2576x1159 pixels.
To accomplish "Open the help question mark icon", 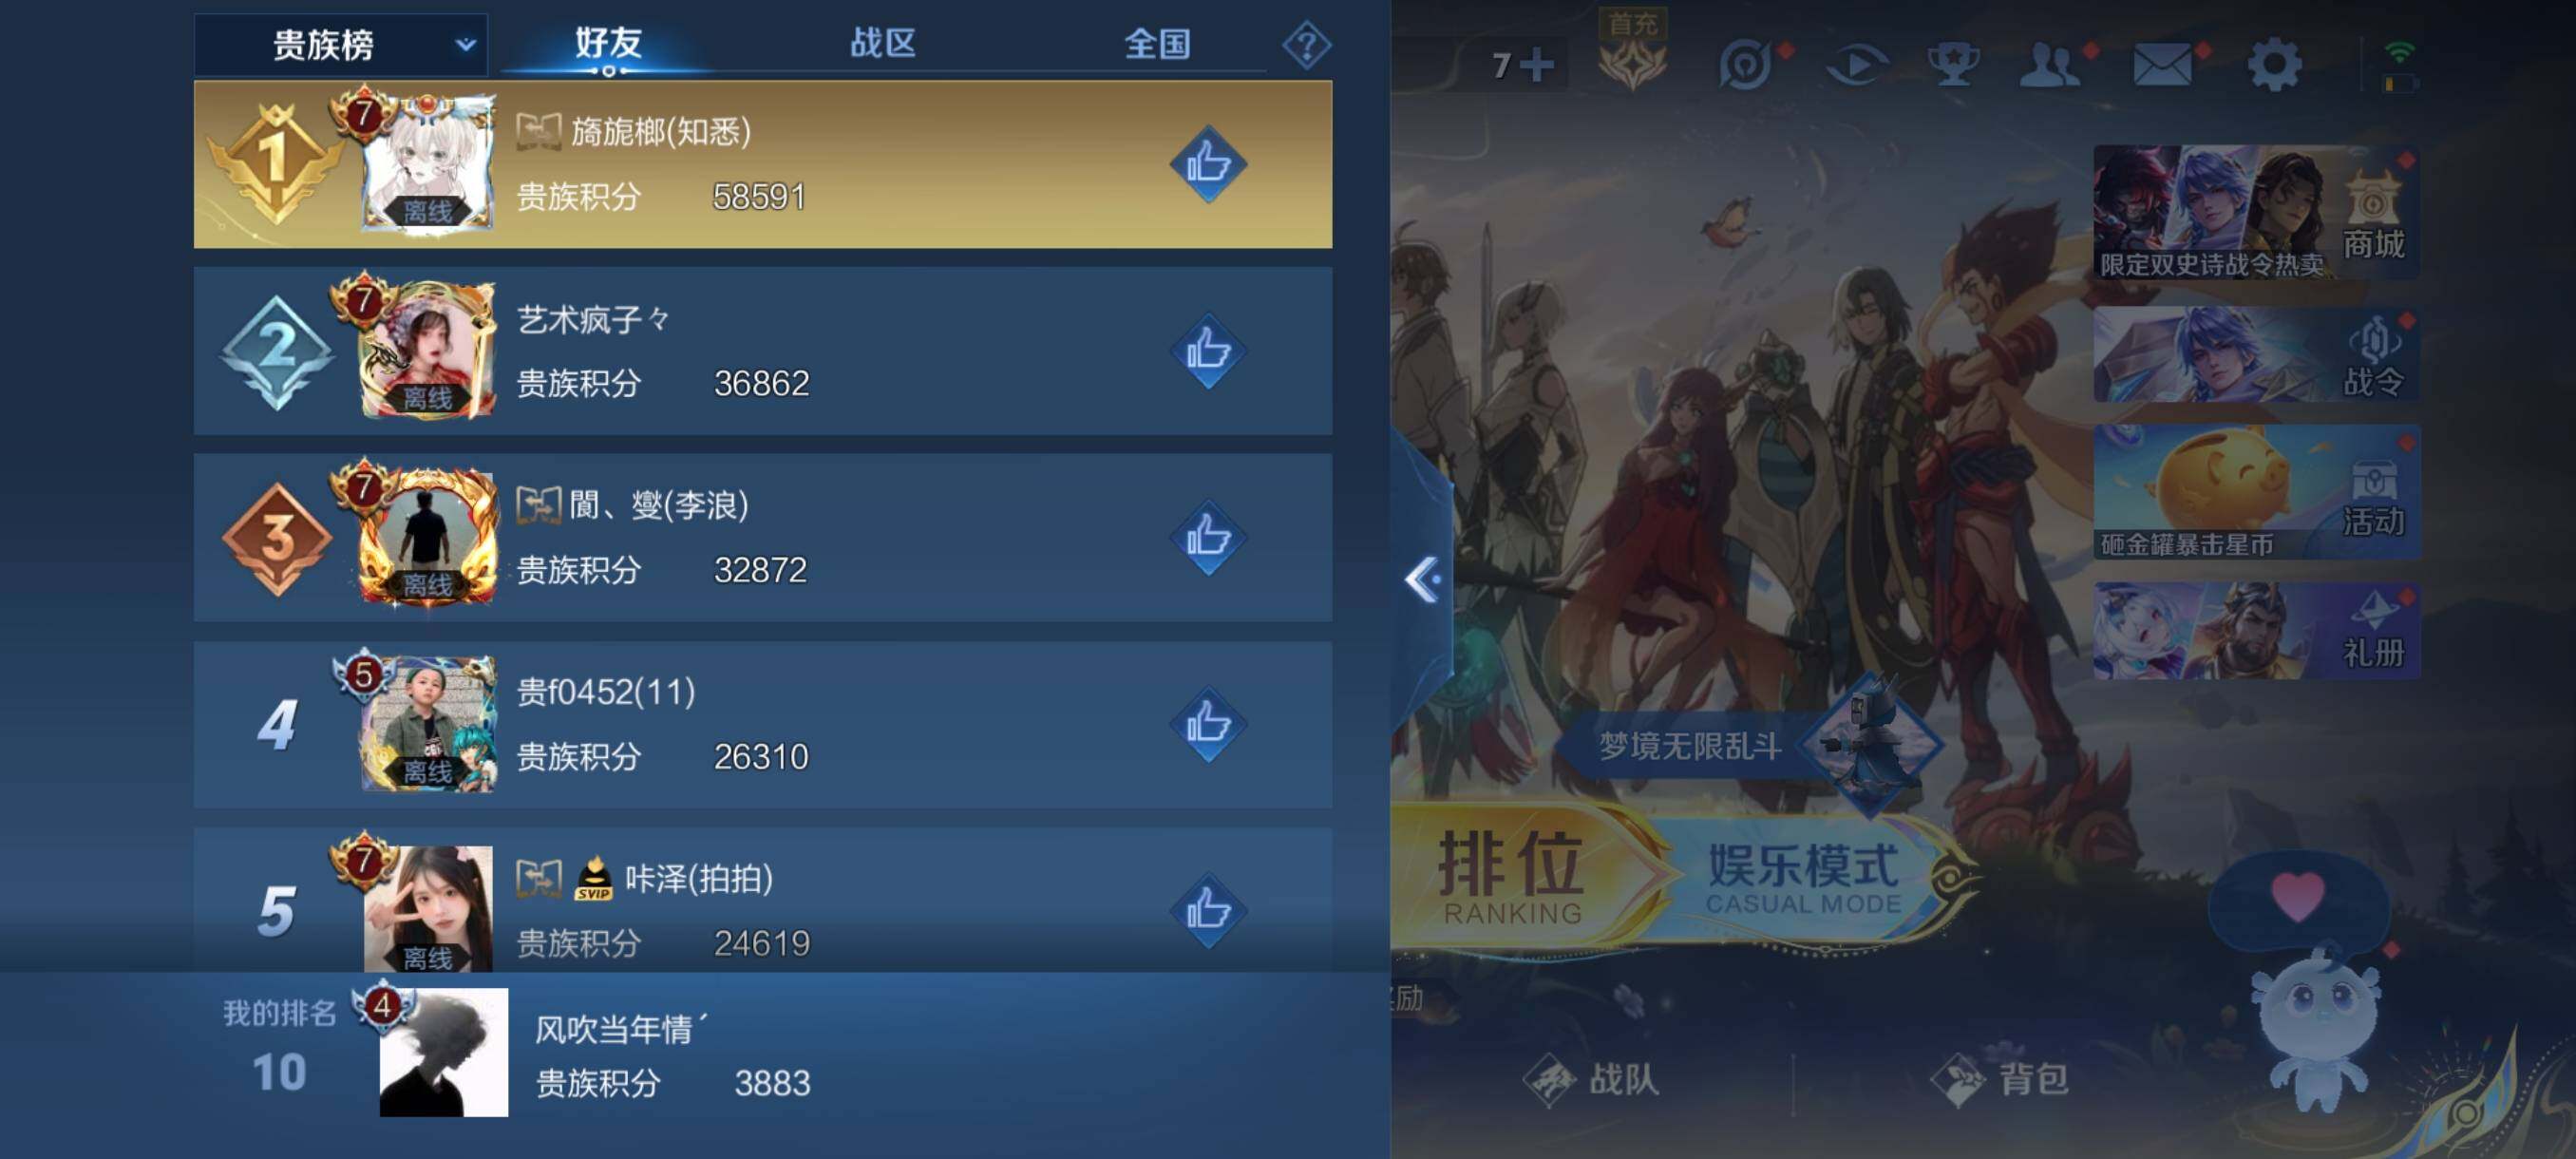I will click(1306, 45).
